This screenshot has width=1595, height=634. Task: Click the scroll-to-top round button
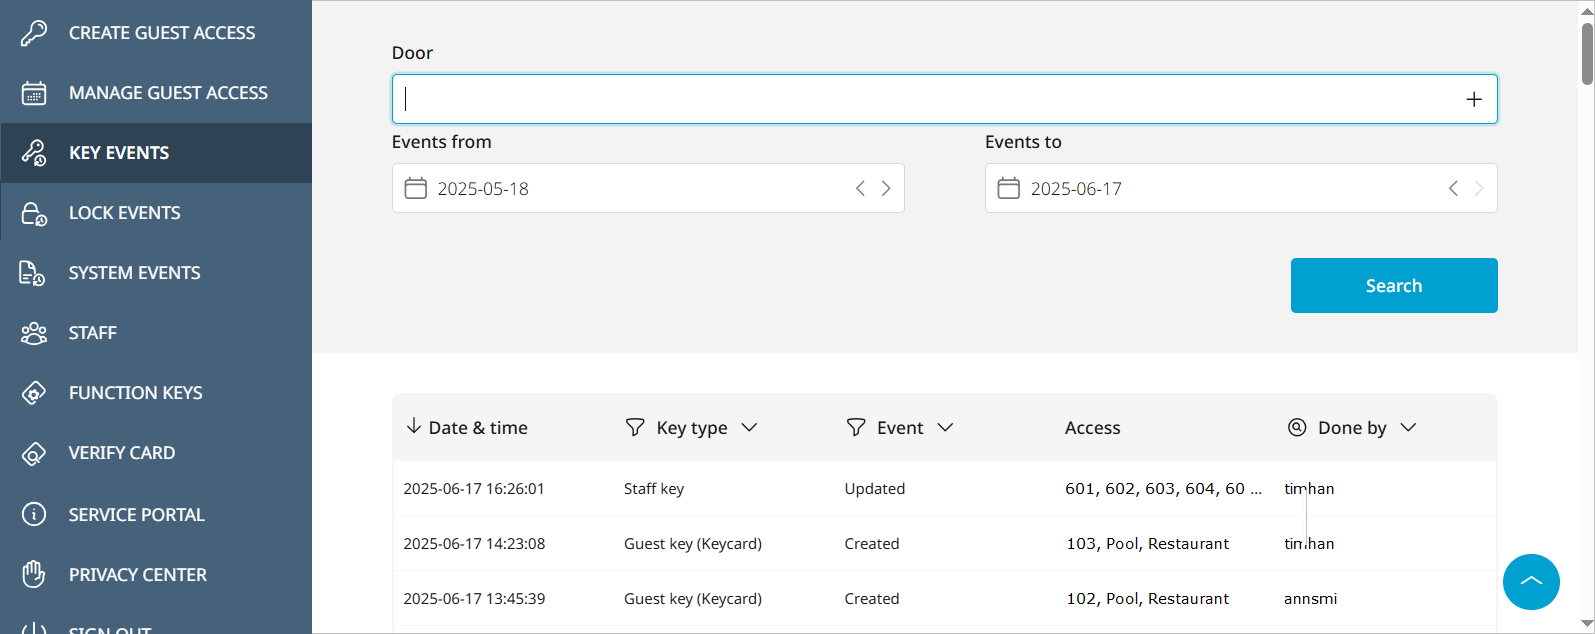coord(1530,581)
